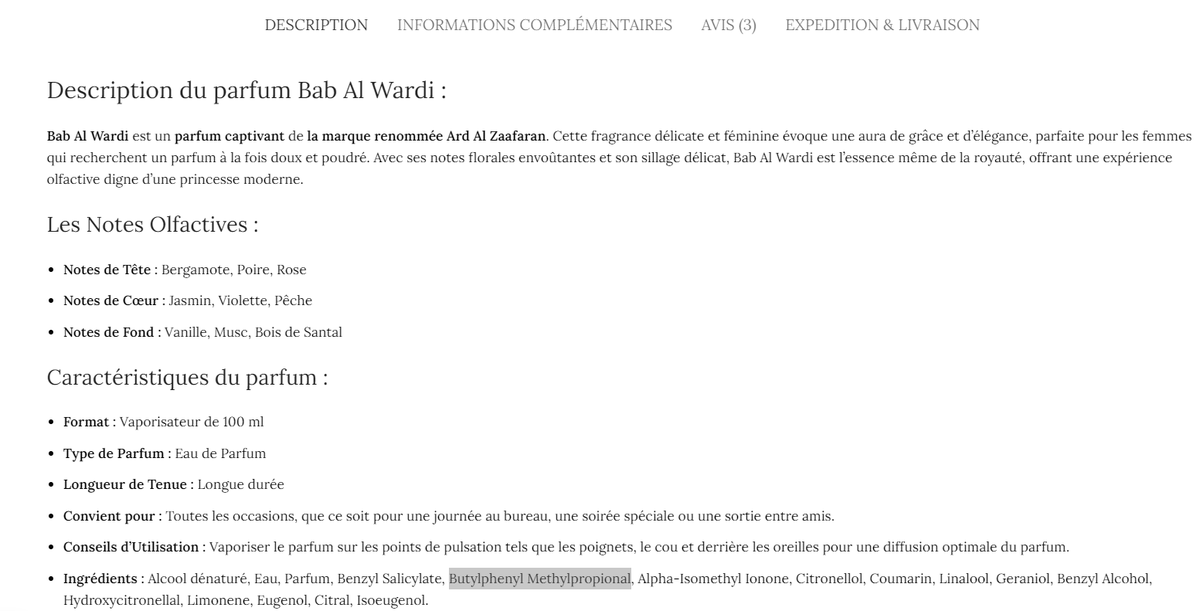Click the value 'Longue durée'

240,485
